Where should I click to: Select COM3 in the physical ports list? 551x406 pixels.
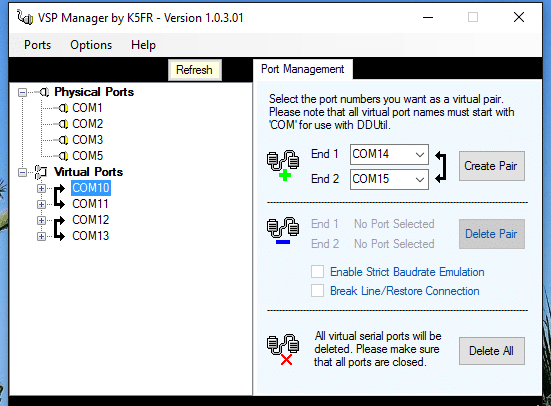point(87,140)
